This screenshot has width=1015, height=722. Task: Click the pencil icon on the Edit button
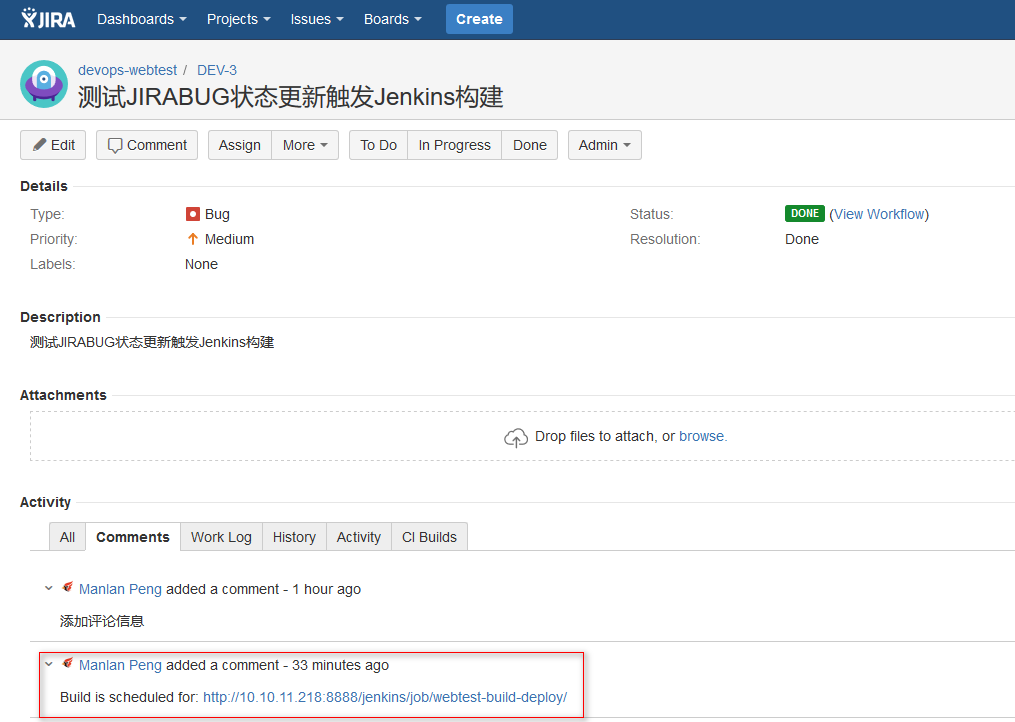39,144
